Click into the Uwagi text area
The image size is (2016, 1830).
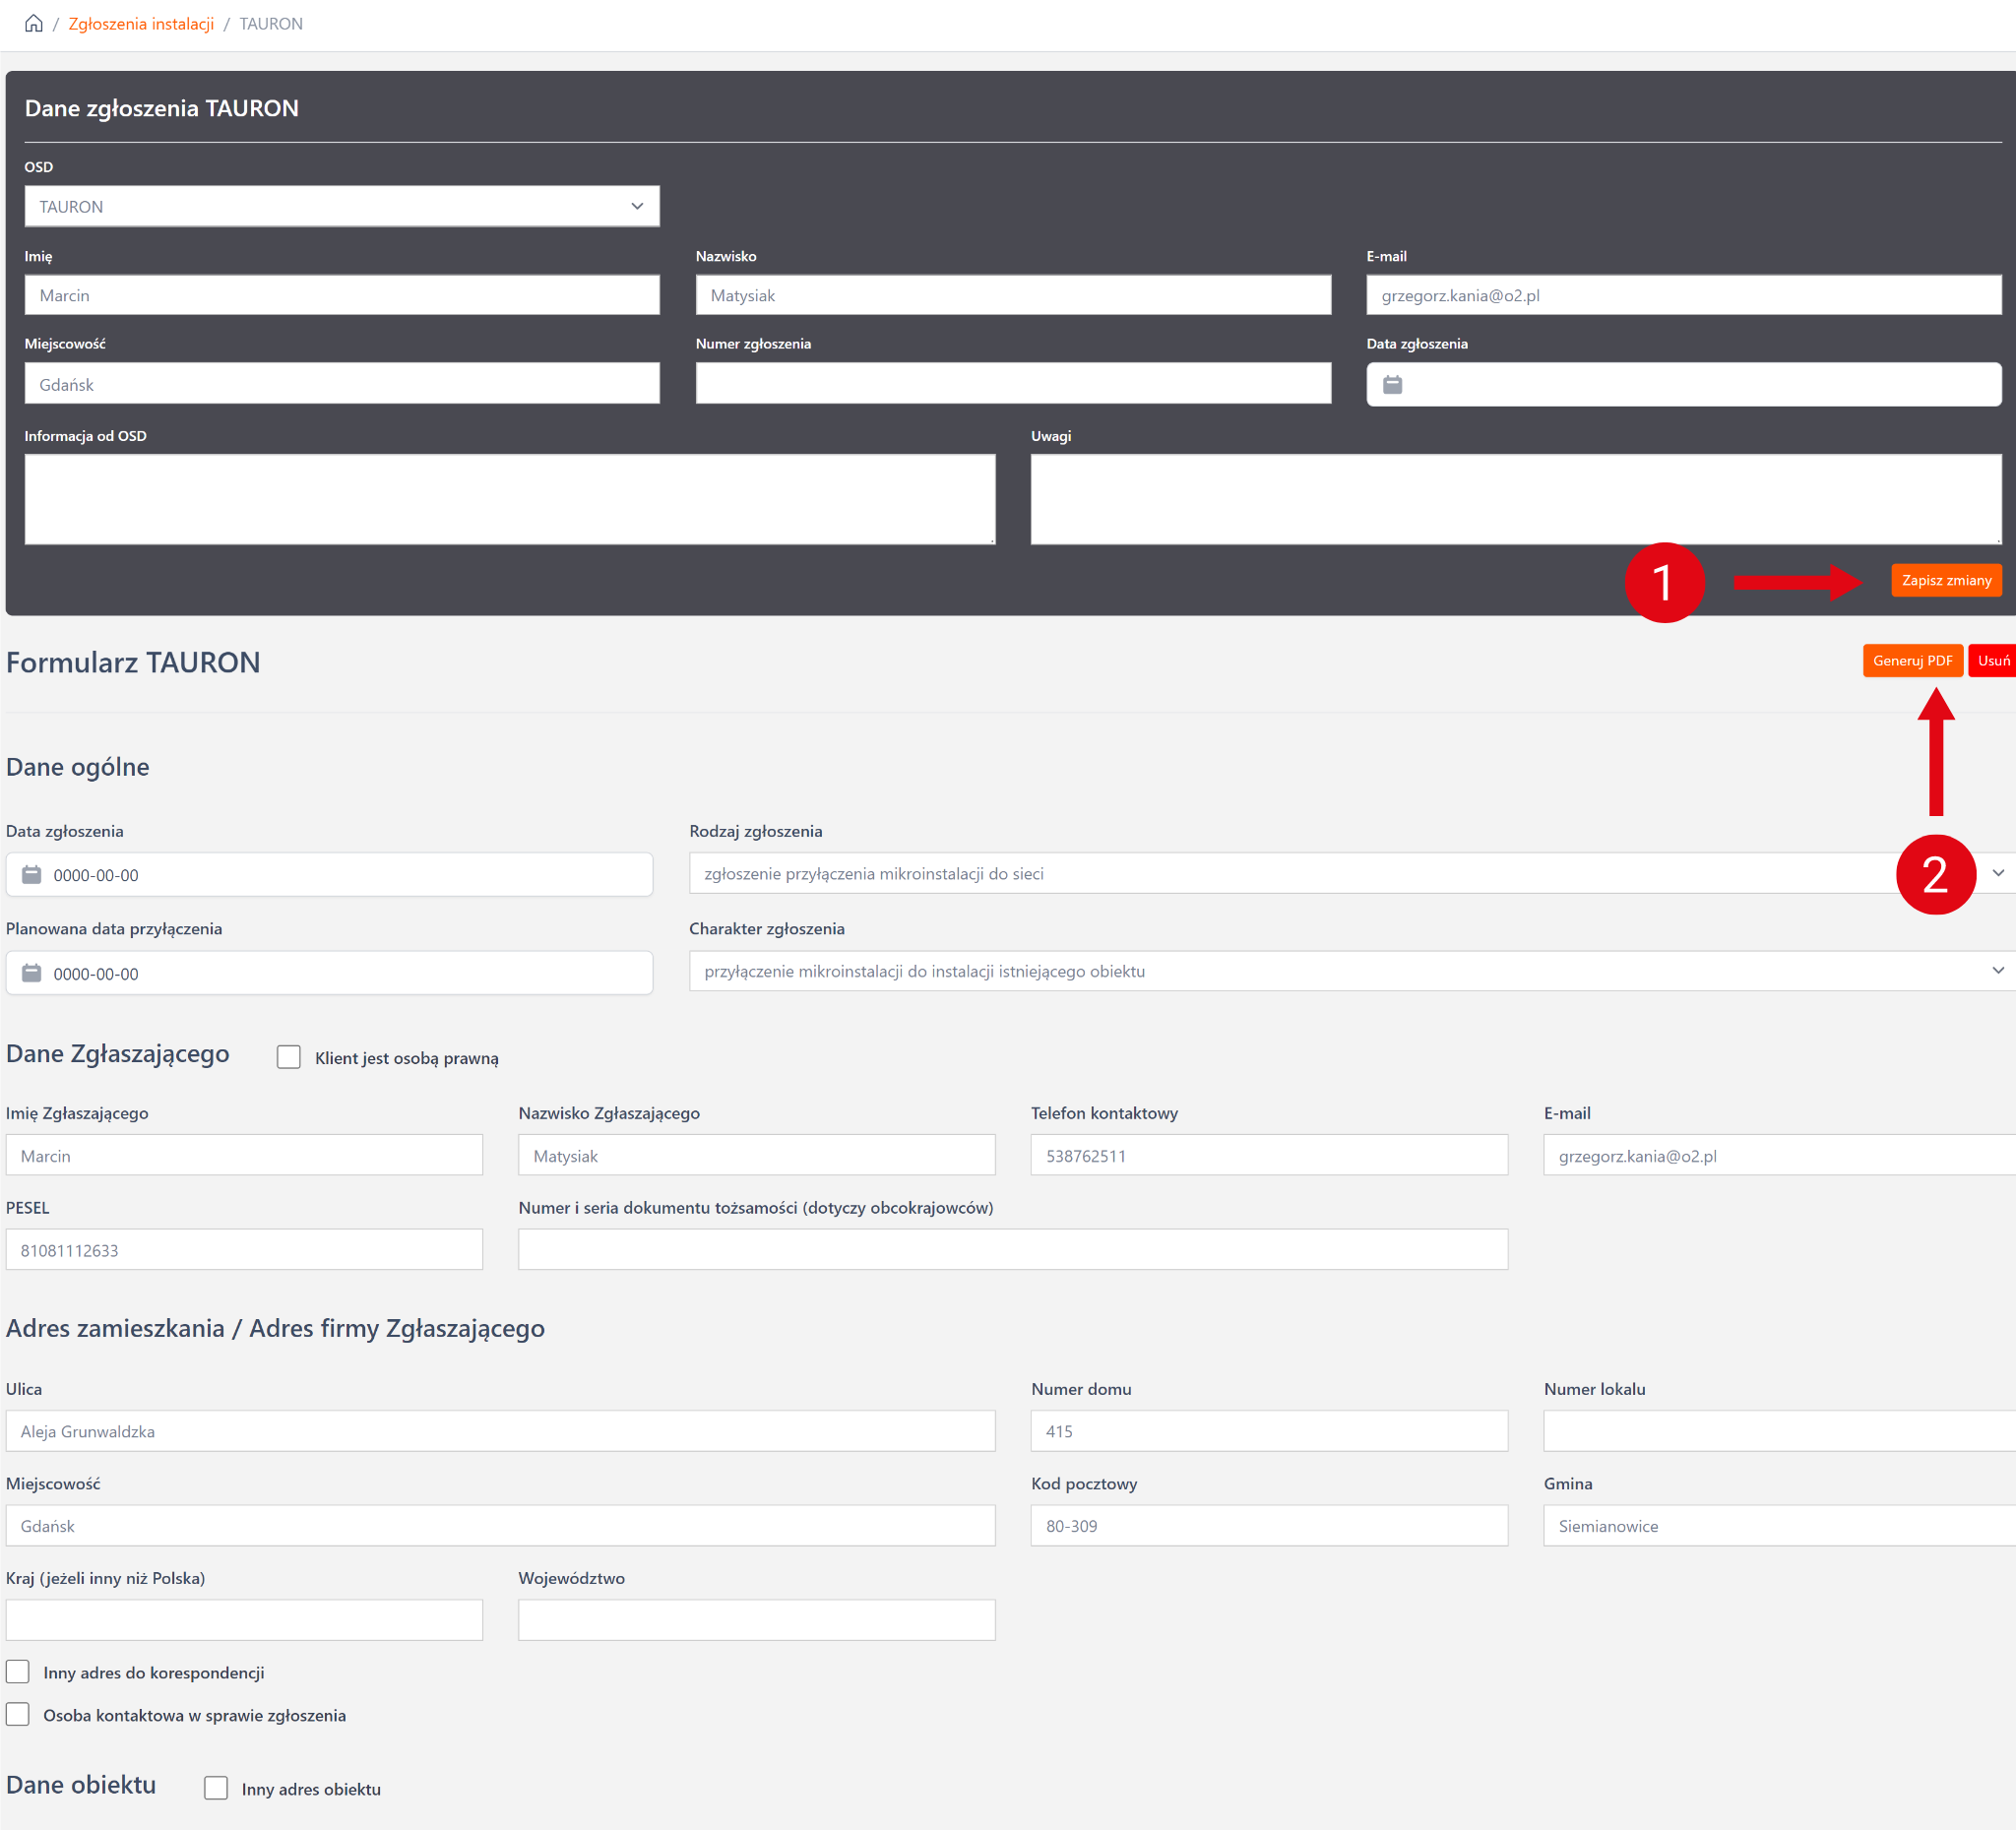click(x=1515, y=499)
